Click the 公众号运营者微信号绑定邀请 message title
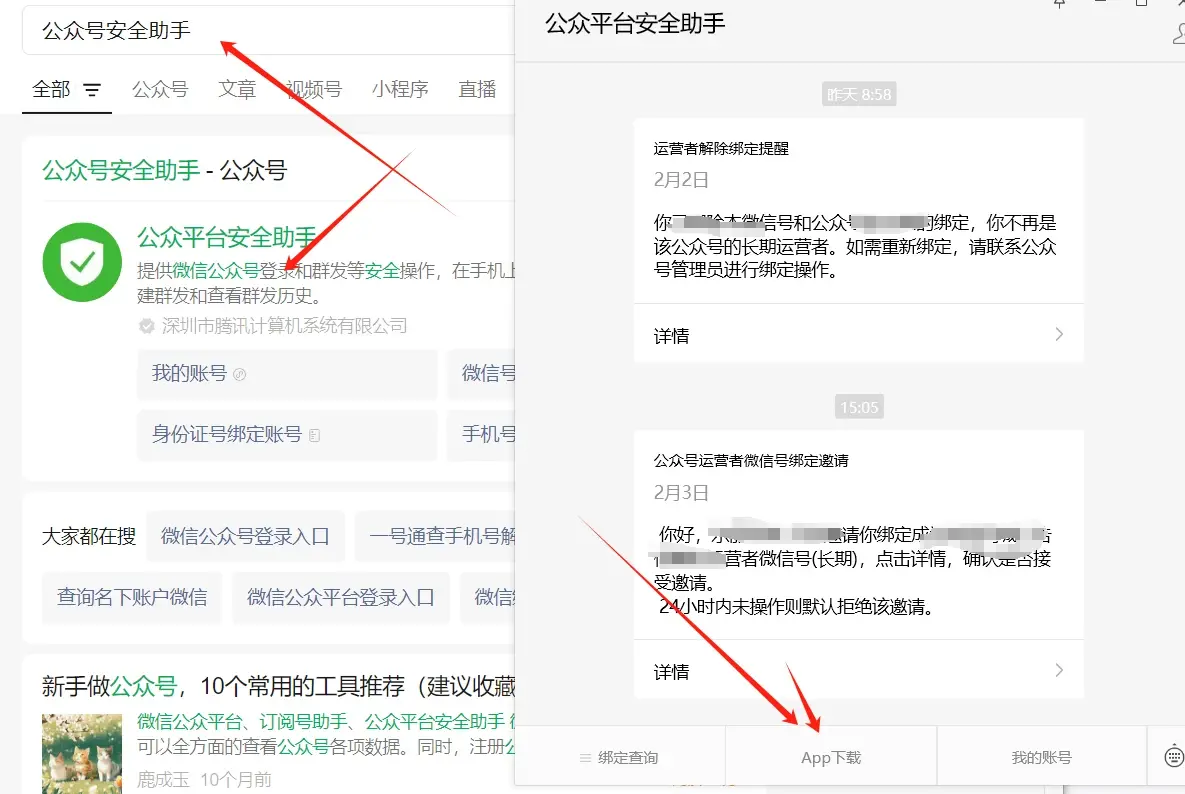Screen dimensions: 1185x794 [x=751, y=461]
